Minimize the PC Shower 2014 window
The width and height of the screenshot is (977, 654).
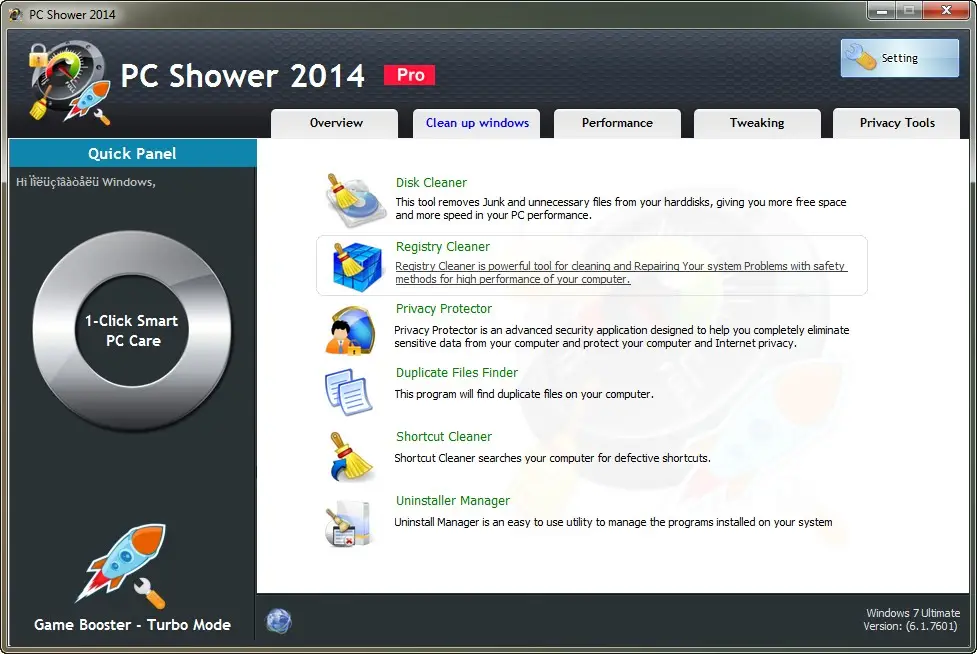coord(882,10)
